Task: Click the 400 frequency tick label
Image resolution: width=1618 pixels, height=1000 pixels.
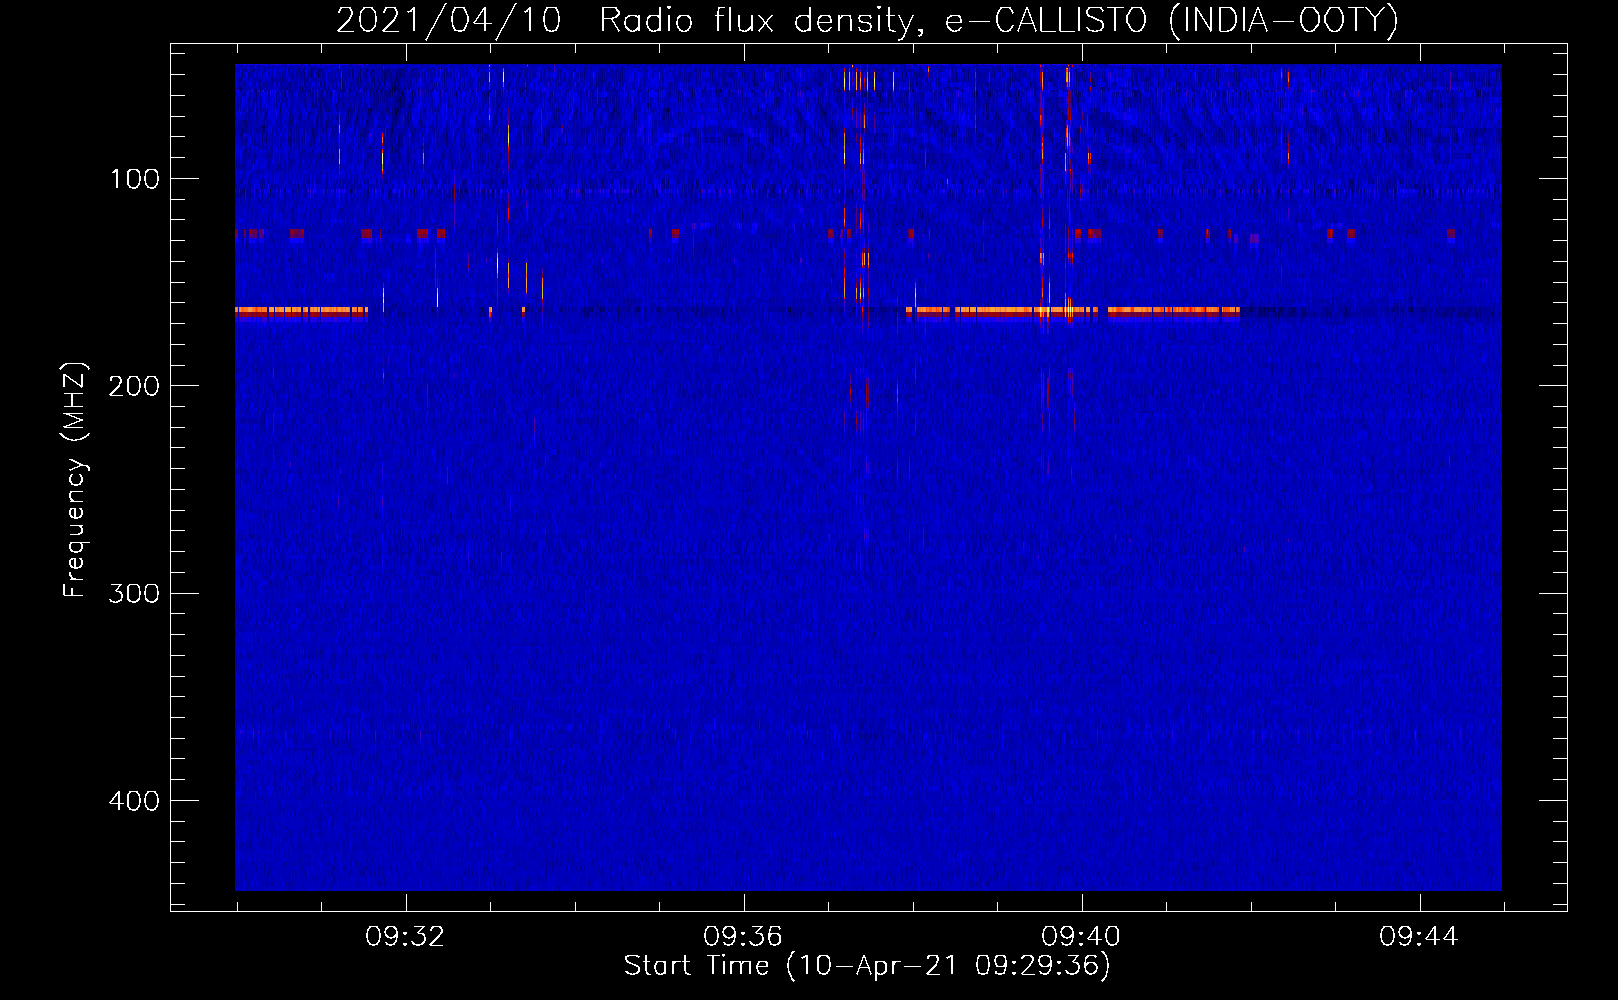Action: point(134,801)
